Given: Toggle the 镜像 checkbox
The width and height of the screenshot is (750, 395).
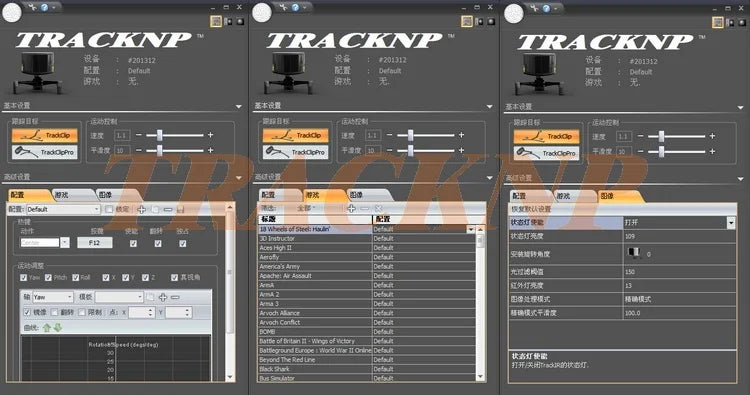Looking at the screenshot, I should point(27,312).
